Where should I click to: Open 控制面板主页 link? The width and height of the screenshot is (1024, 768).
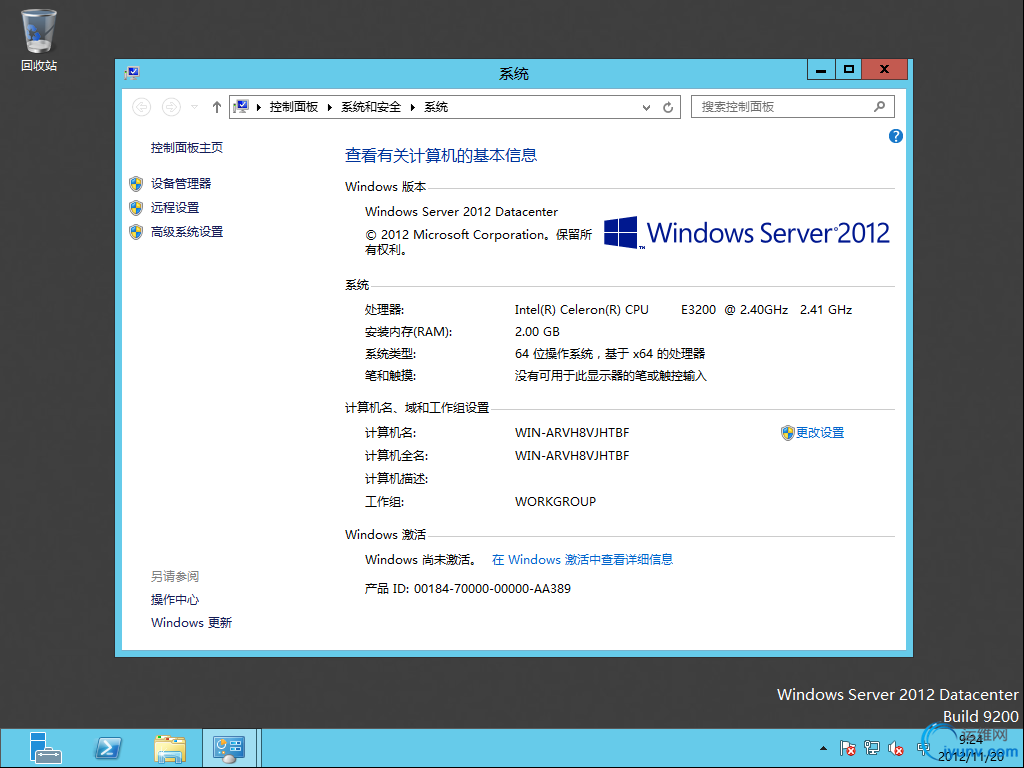click(187, 148)
